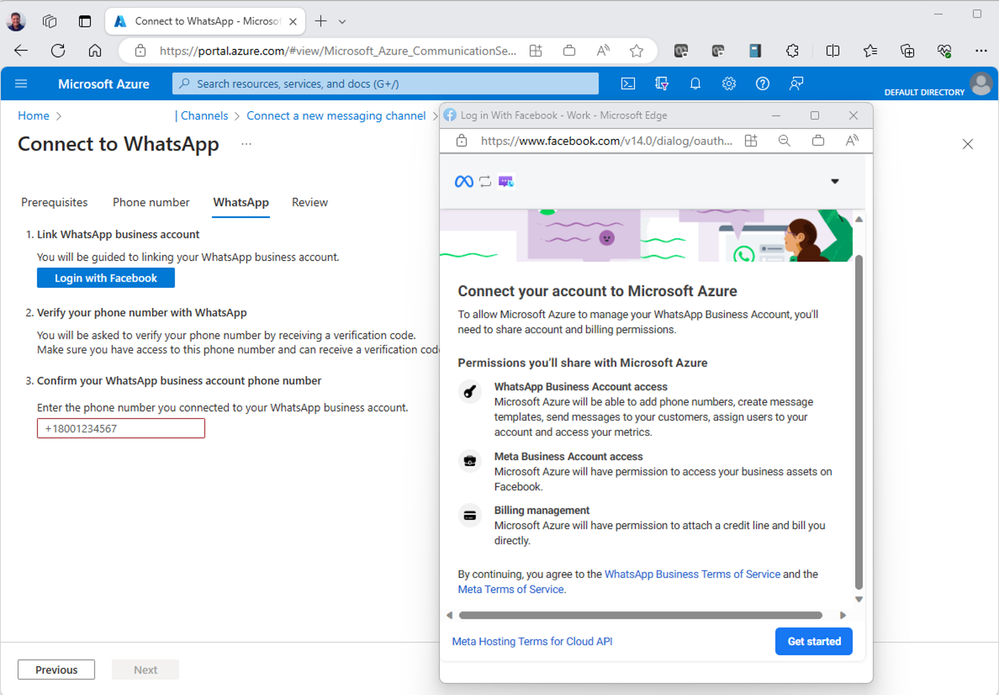Viewport: 999px width, 695px height.
Task: Open browser extensions puzzle icon
Action: point(792,51)
